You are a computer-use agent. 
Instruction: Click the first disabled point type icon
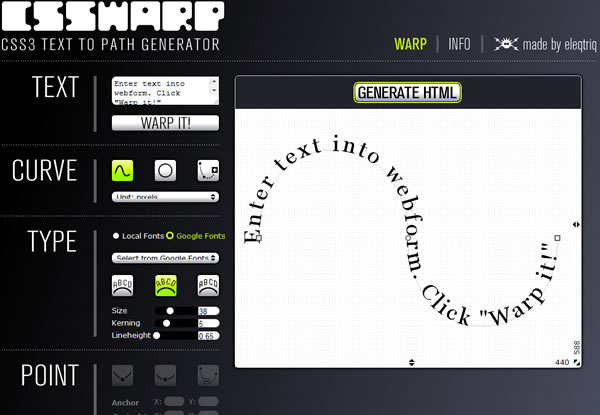pos(122,375)
